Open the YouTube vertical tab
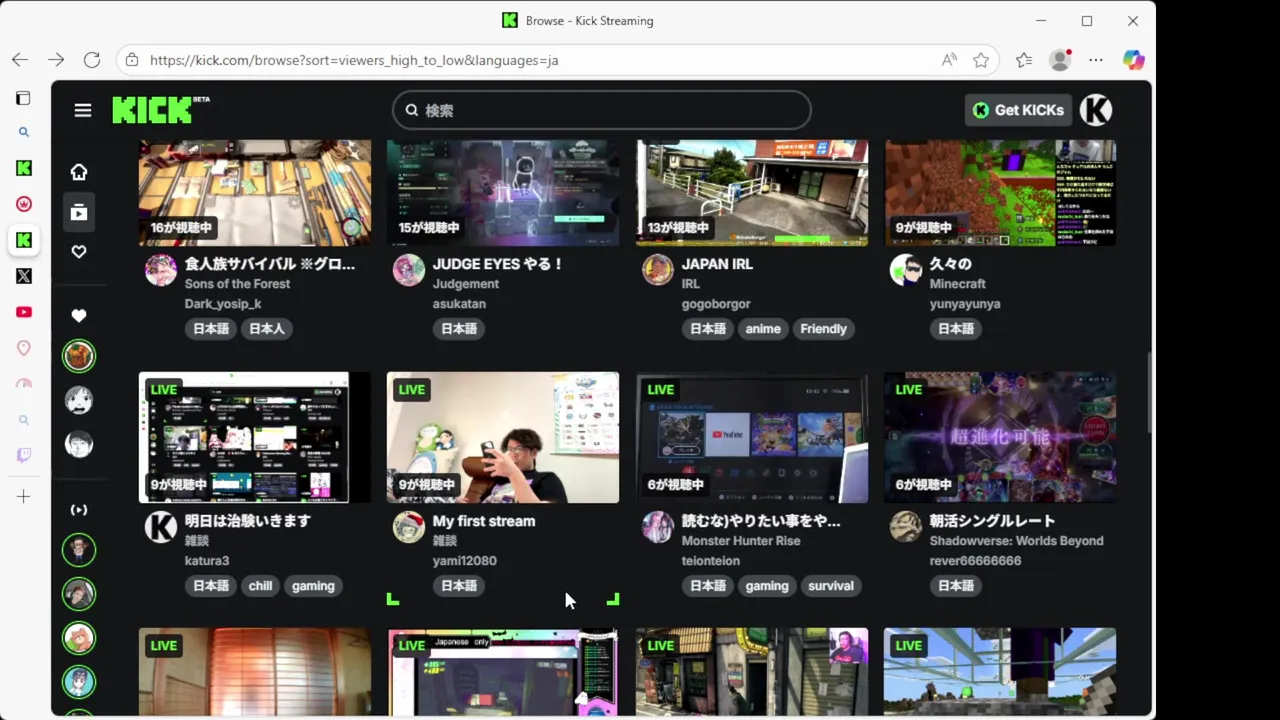The height and width of the screenshot is (720, 1280). (x=24, y=312)
